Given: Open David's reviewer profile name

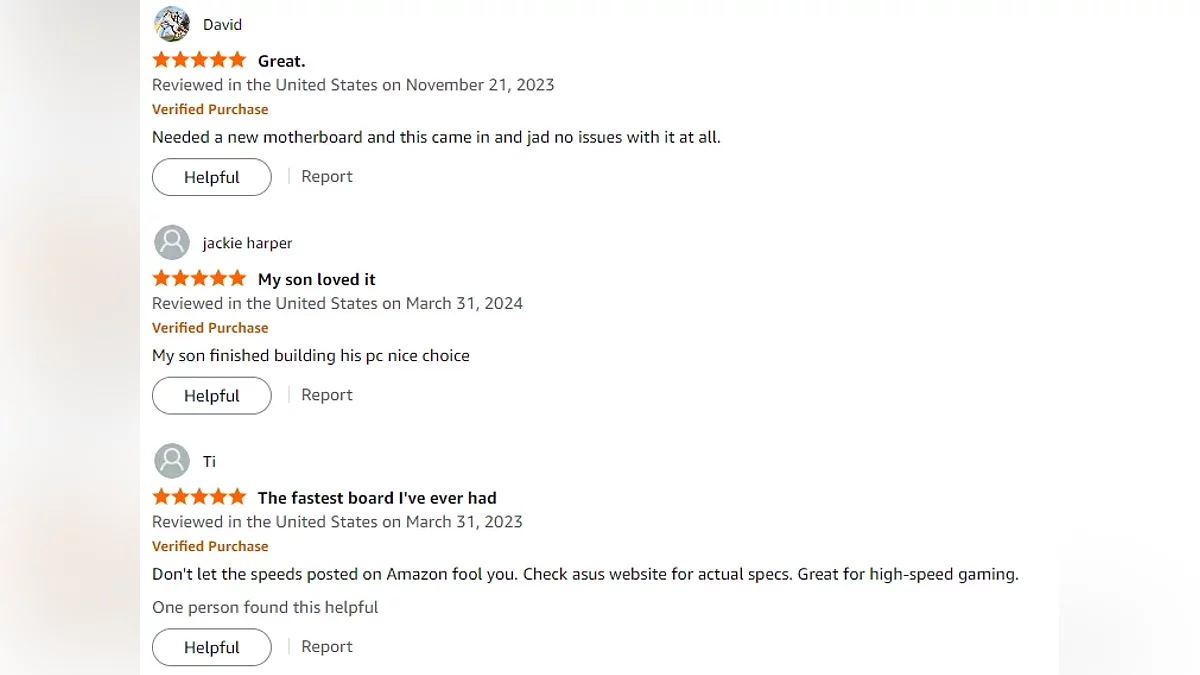Looking at the screenshot, I should tap(222, 25).
